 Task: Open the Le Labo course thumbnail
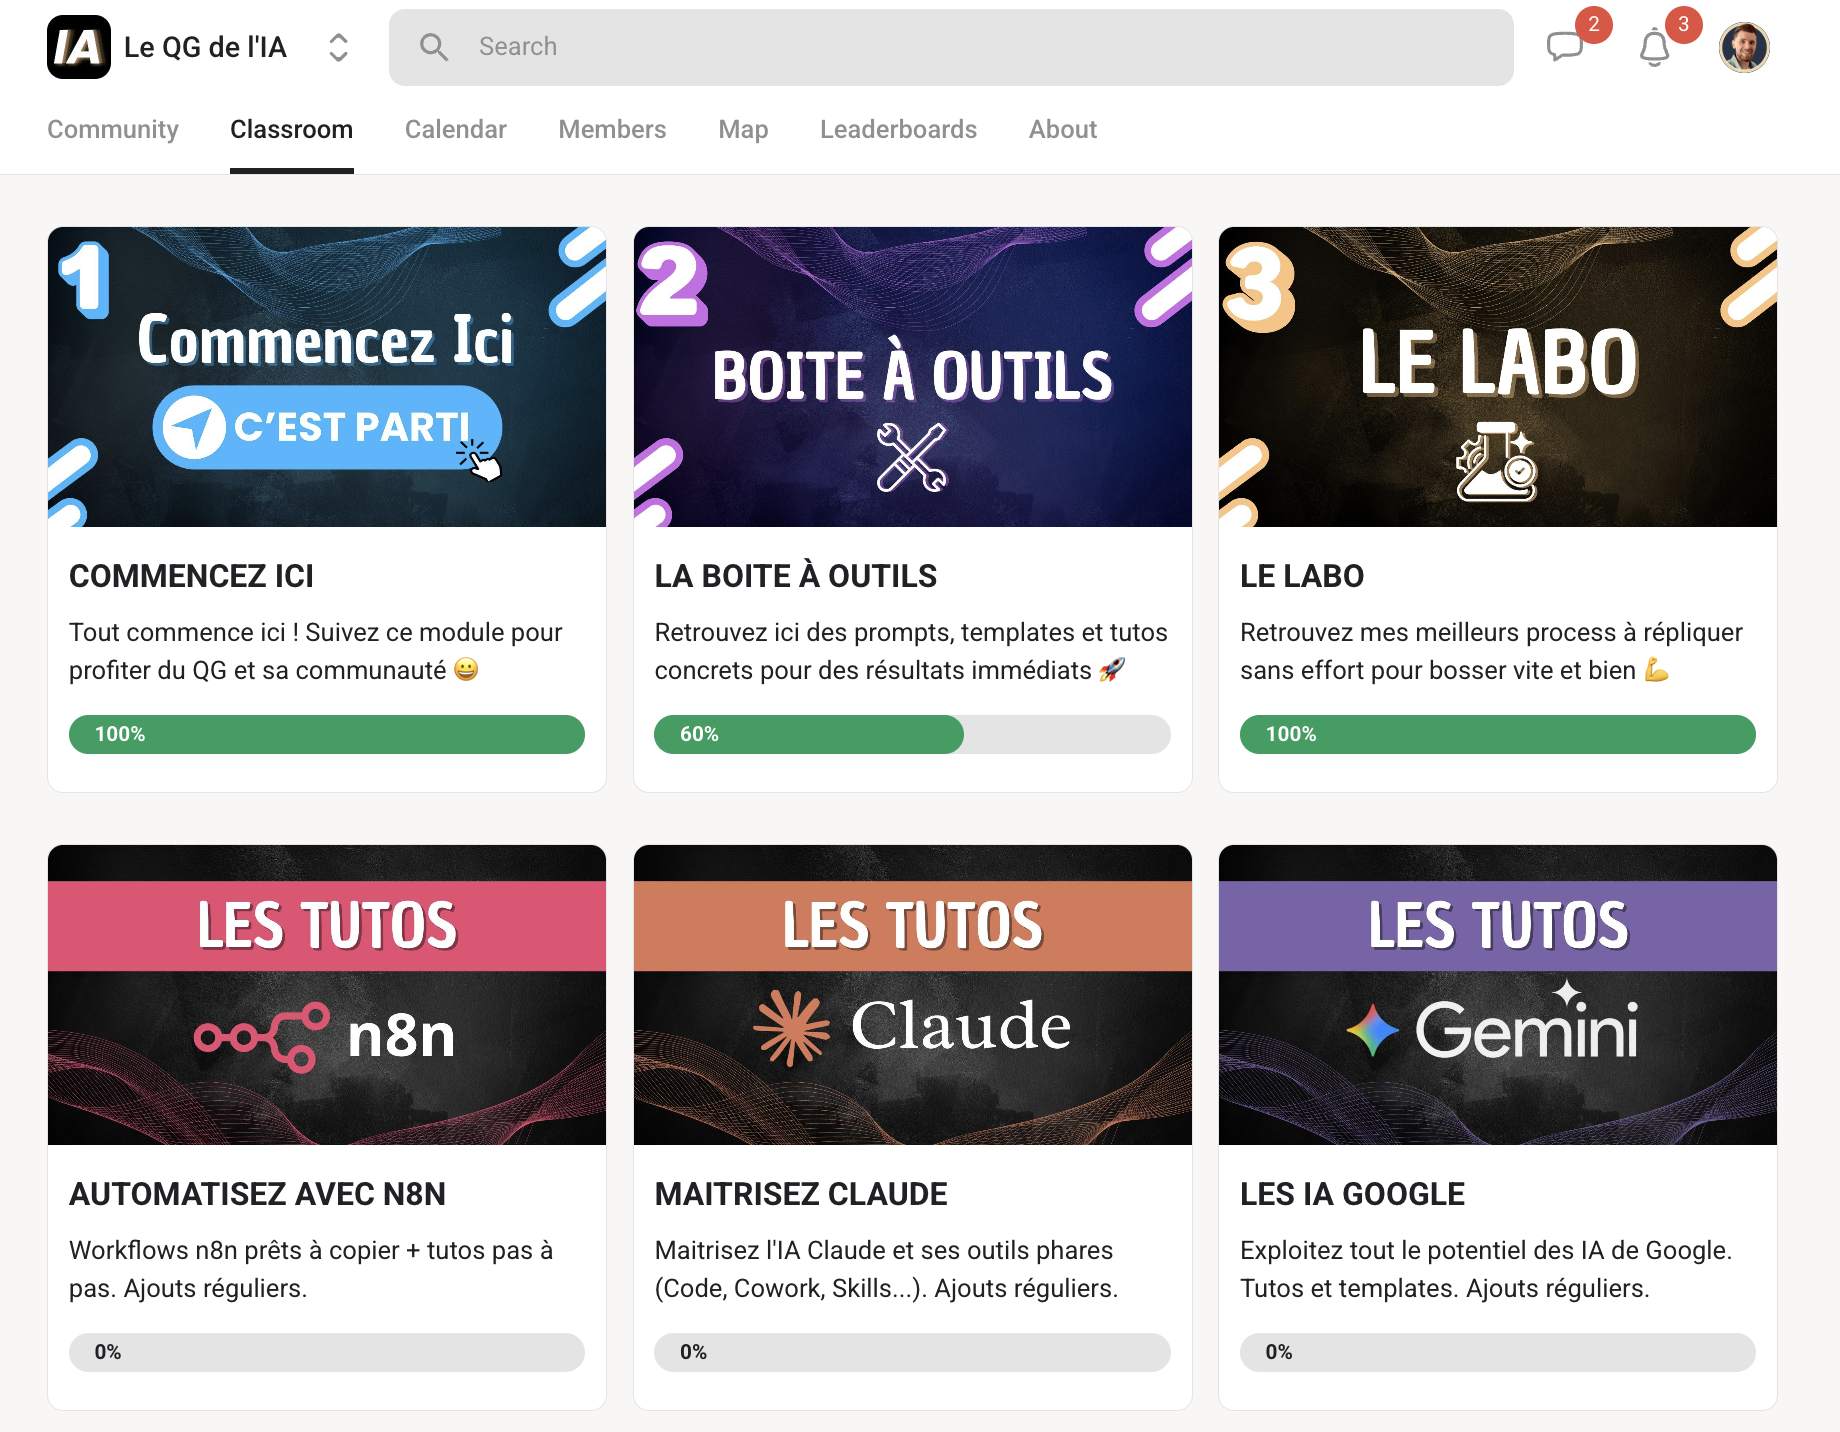[1498, 377]
